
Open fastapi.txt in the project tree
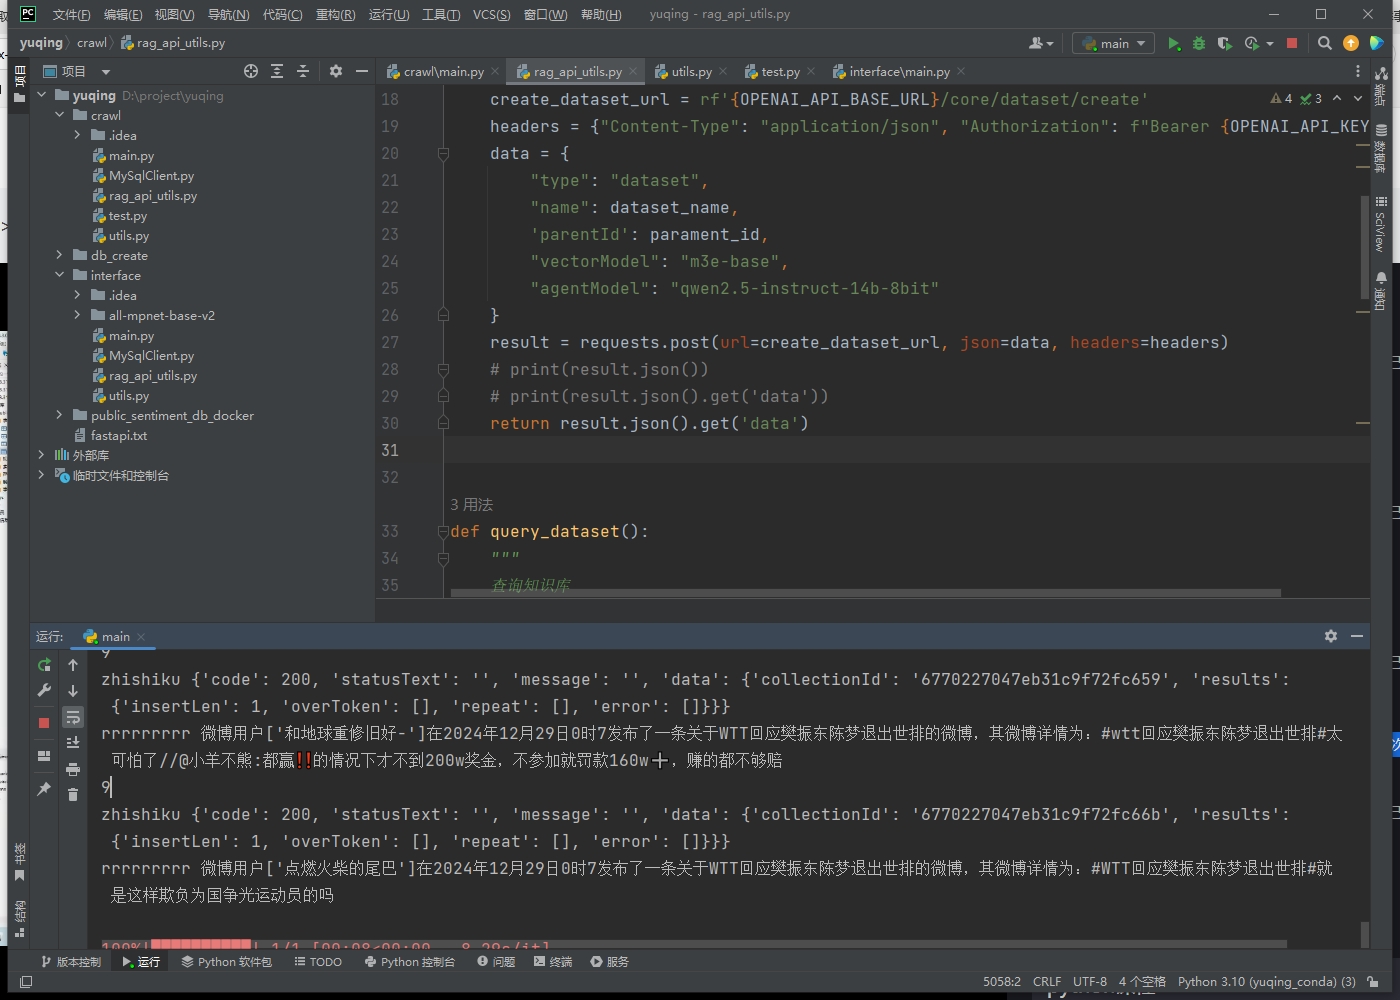(118, 435)
